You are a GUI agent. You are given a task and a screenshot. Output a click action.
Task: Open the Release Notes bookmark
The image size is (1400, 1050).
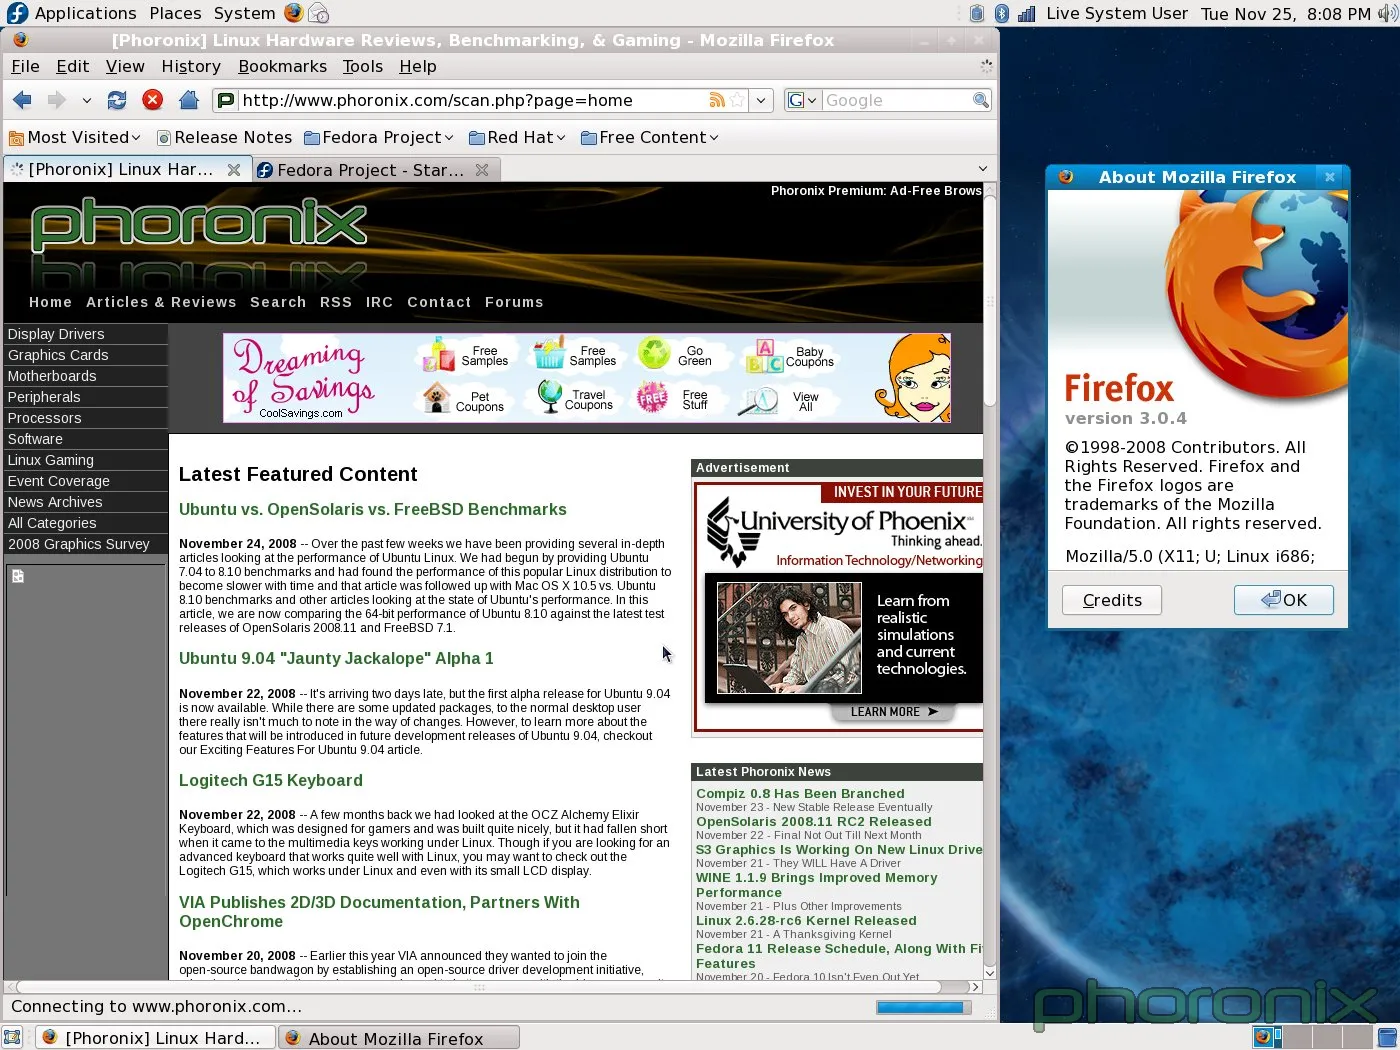click(224, 137)
